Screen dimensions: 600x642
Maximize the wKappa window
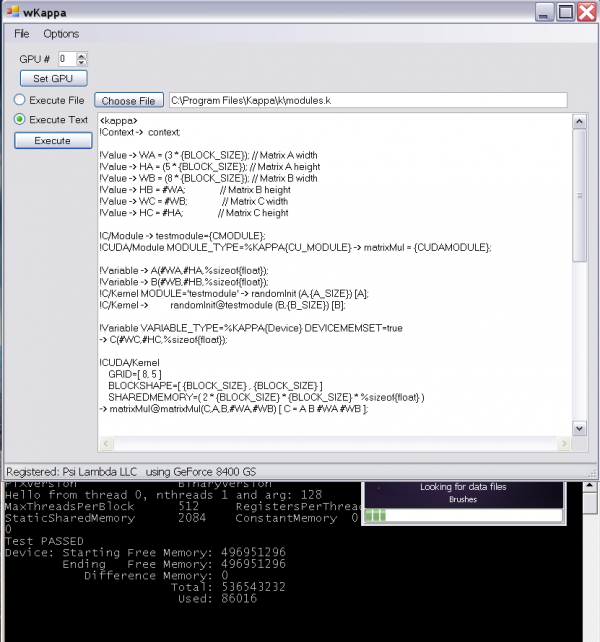[x=566, y=12]
